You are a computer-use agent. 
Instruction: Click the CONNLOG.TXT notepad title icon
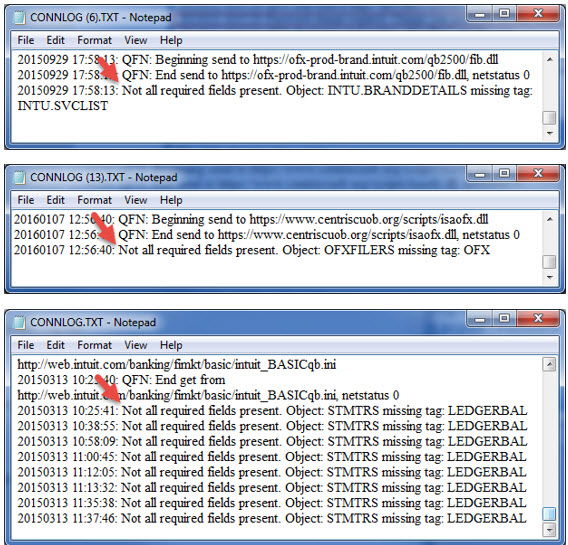(19, 322)
